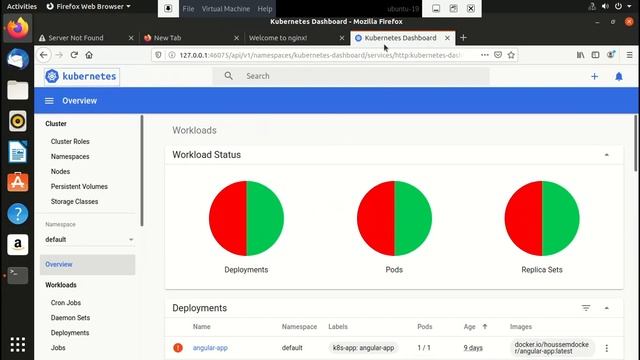640x360 pixels.
Task: Open Activities overview
Action: click(x=22, y=7)
